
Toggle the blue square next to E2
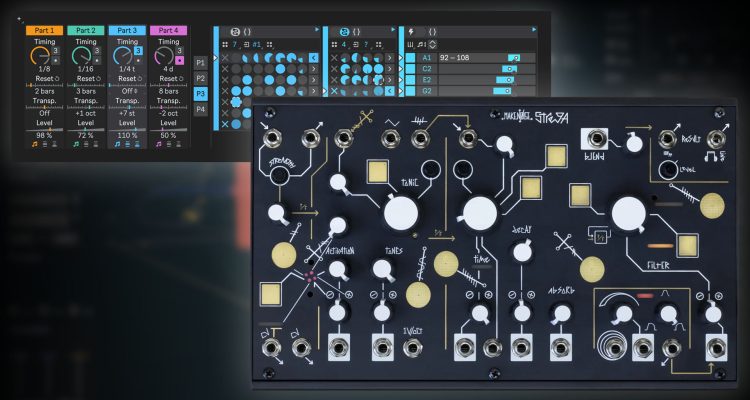411,80
